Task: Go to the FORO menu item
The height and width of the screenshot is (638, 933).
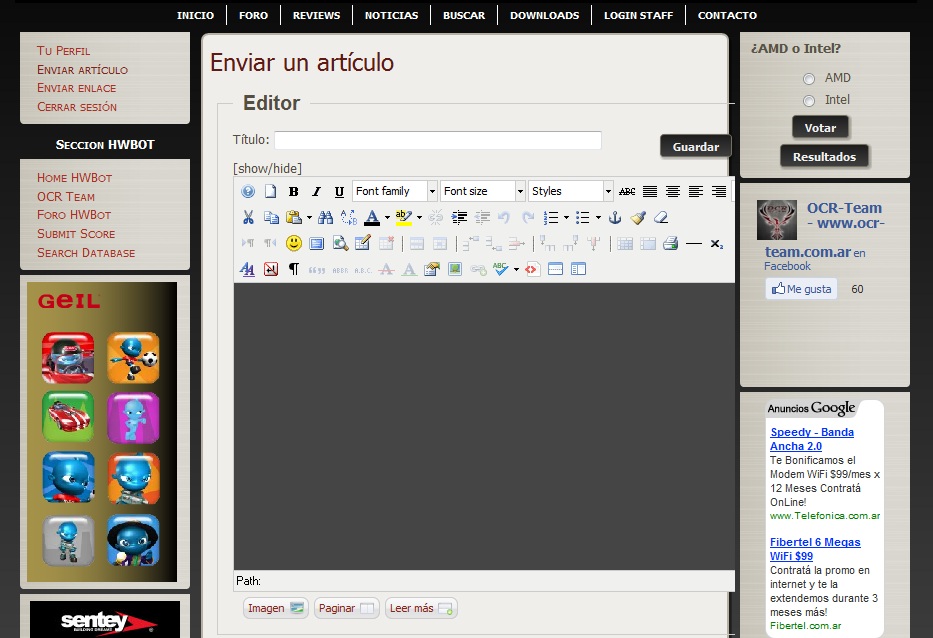Action: [x=253, y=15]
